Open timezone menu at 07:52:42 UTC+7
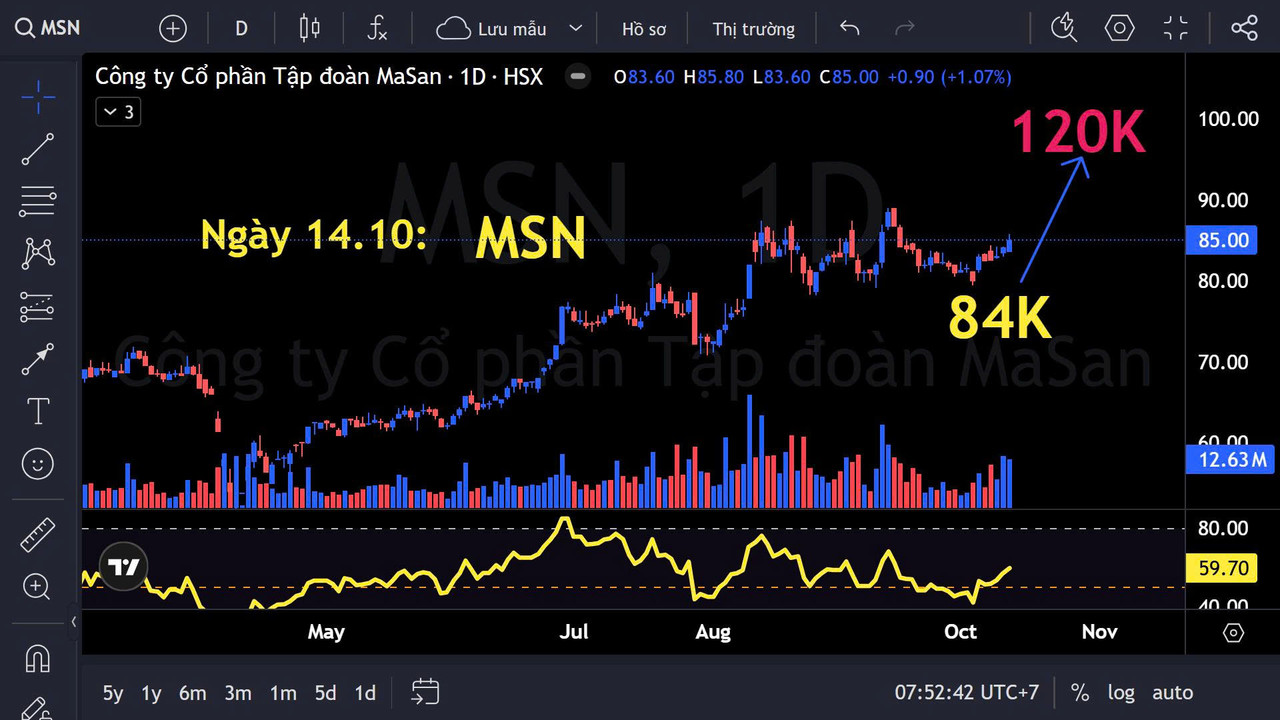Screen dimensions: 1280x720 (967, 692)
